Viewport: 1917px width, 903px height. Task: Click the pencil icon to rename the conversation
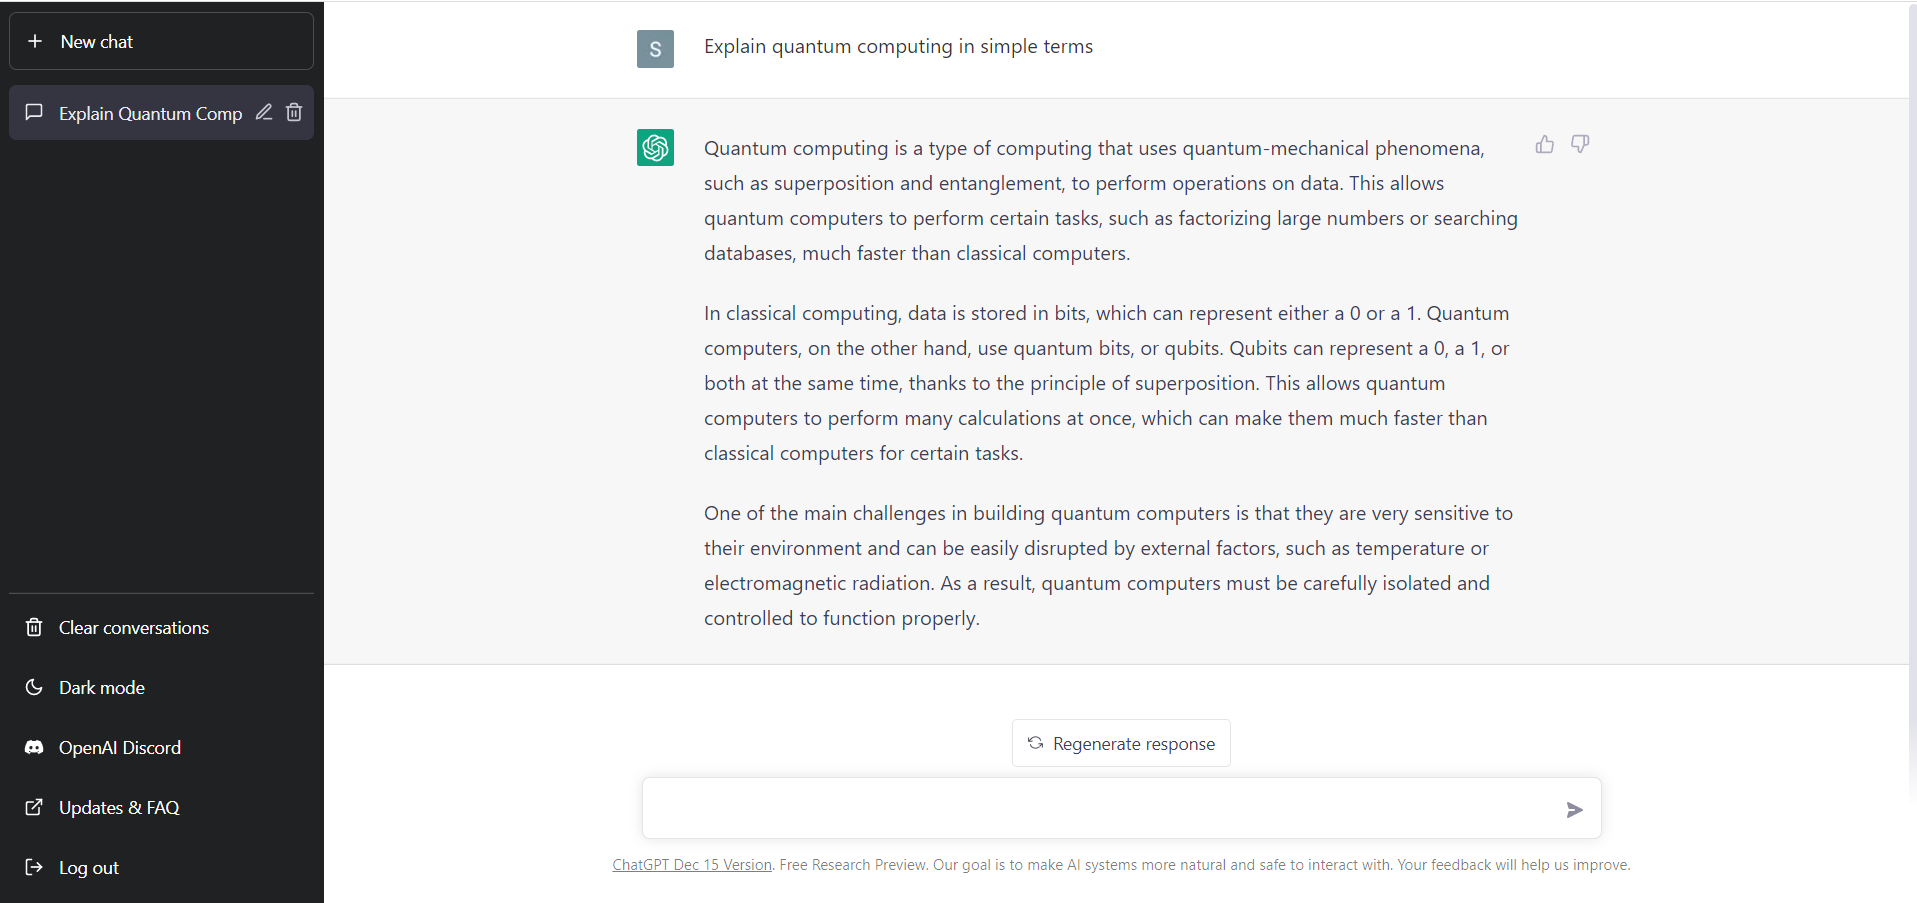(263, 112)
